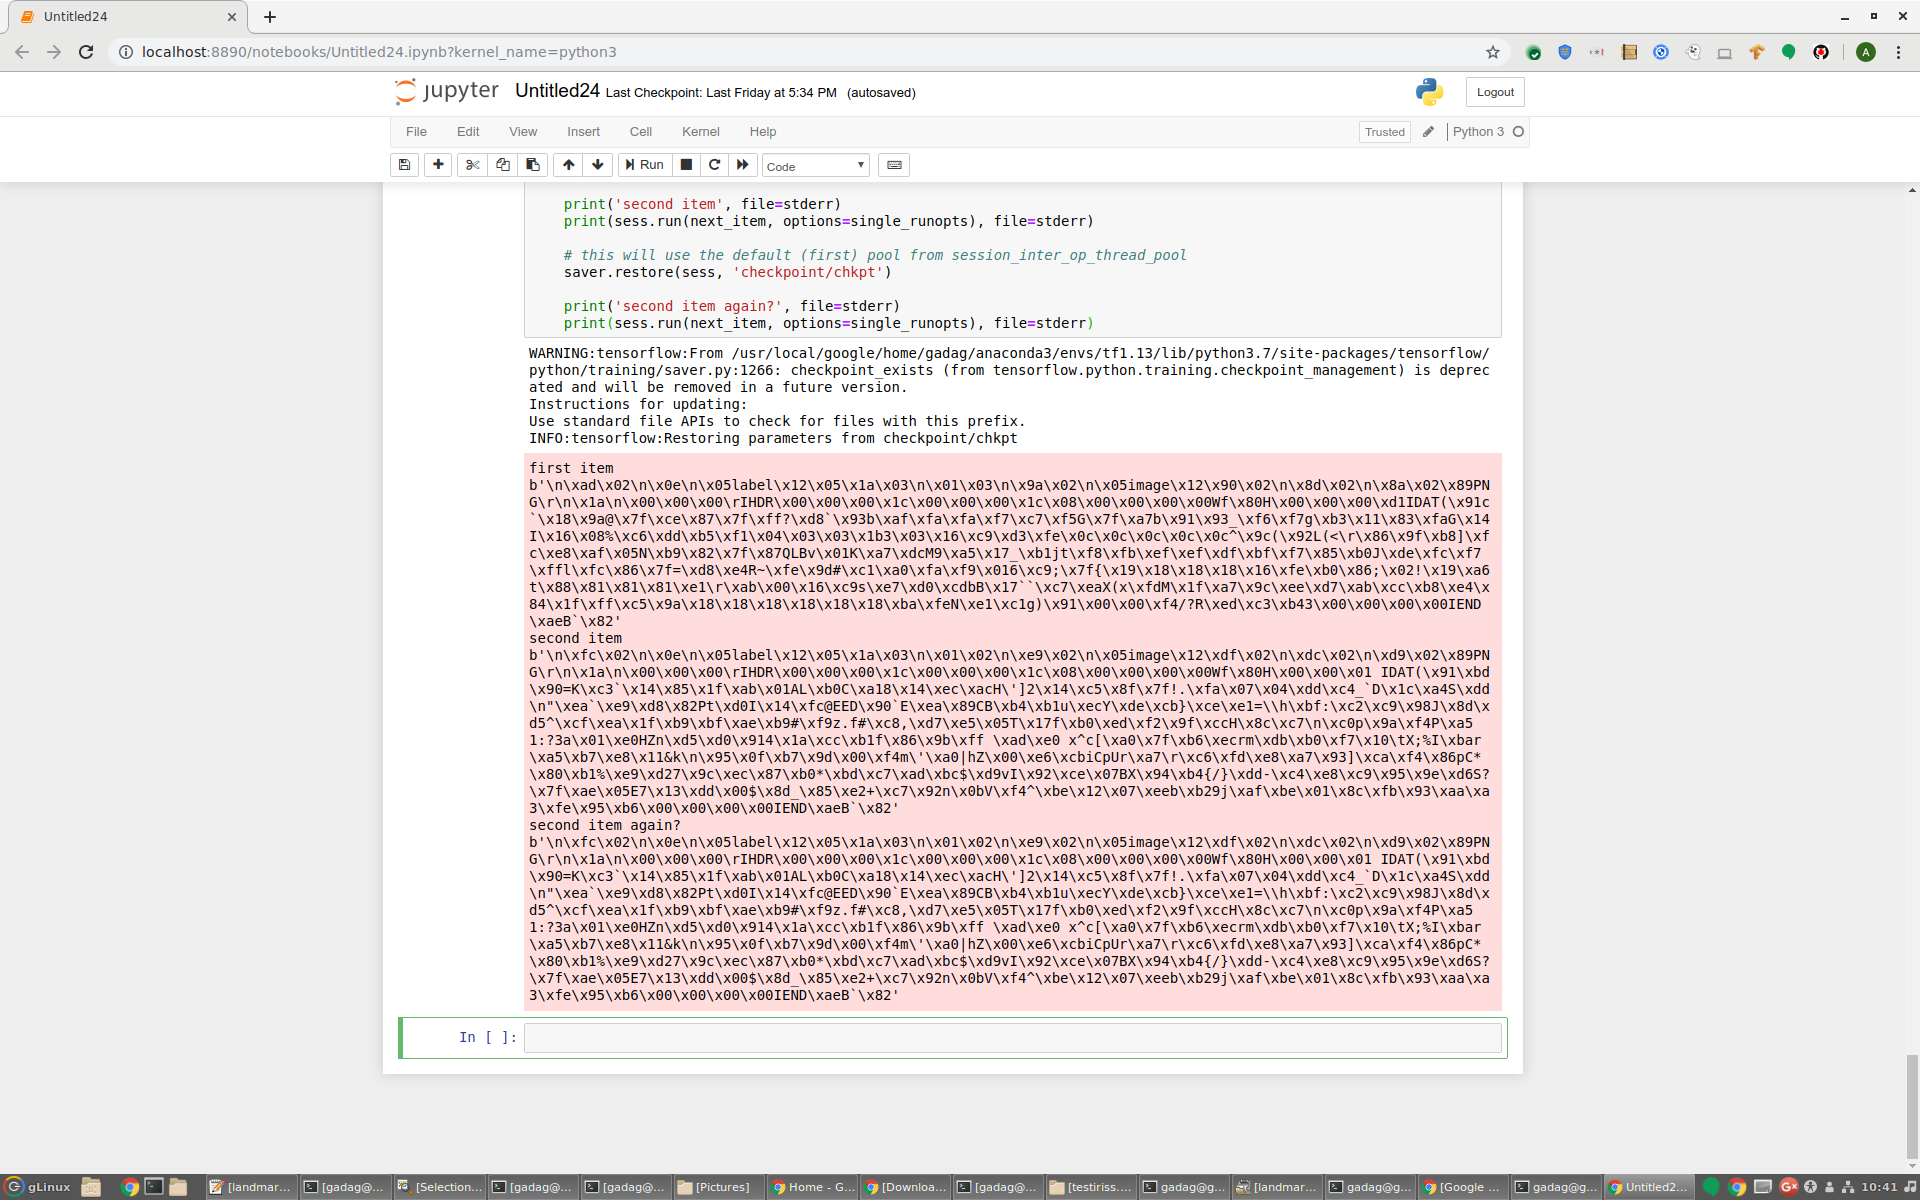Save the notebook via toolbar icon
This screenshot has height=1200, width=1920.
pyautogui.click(x=404, y=165)
